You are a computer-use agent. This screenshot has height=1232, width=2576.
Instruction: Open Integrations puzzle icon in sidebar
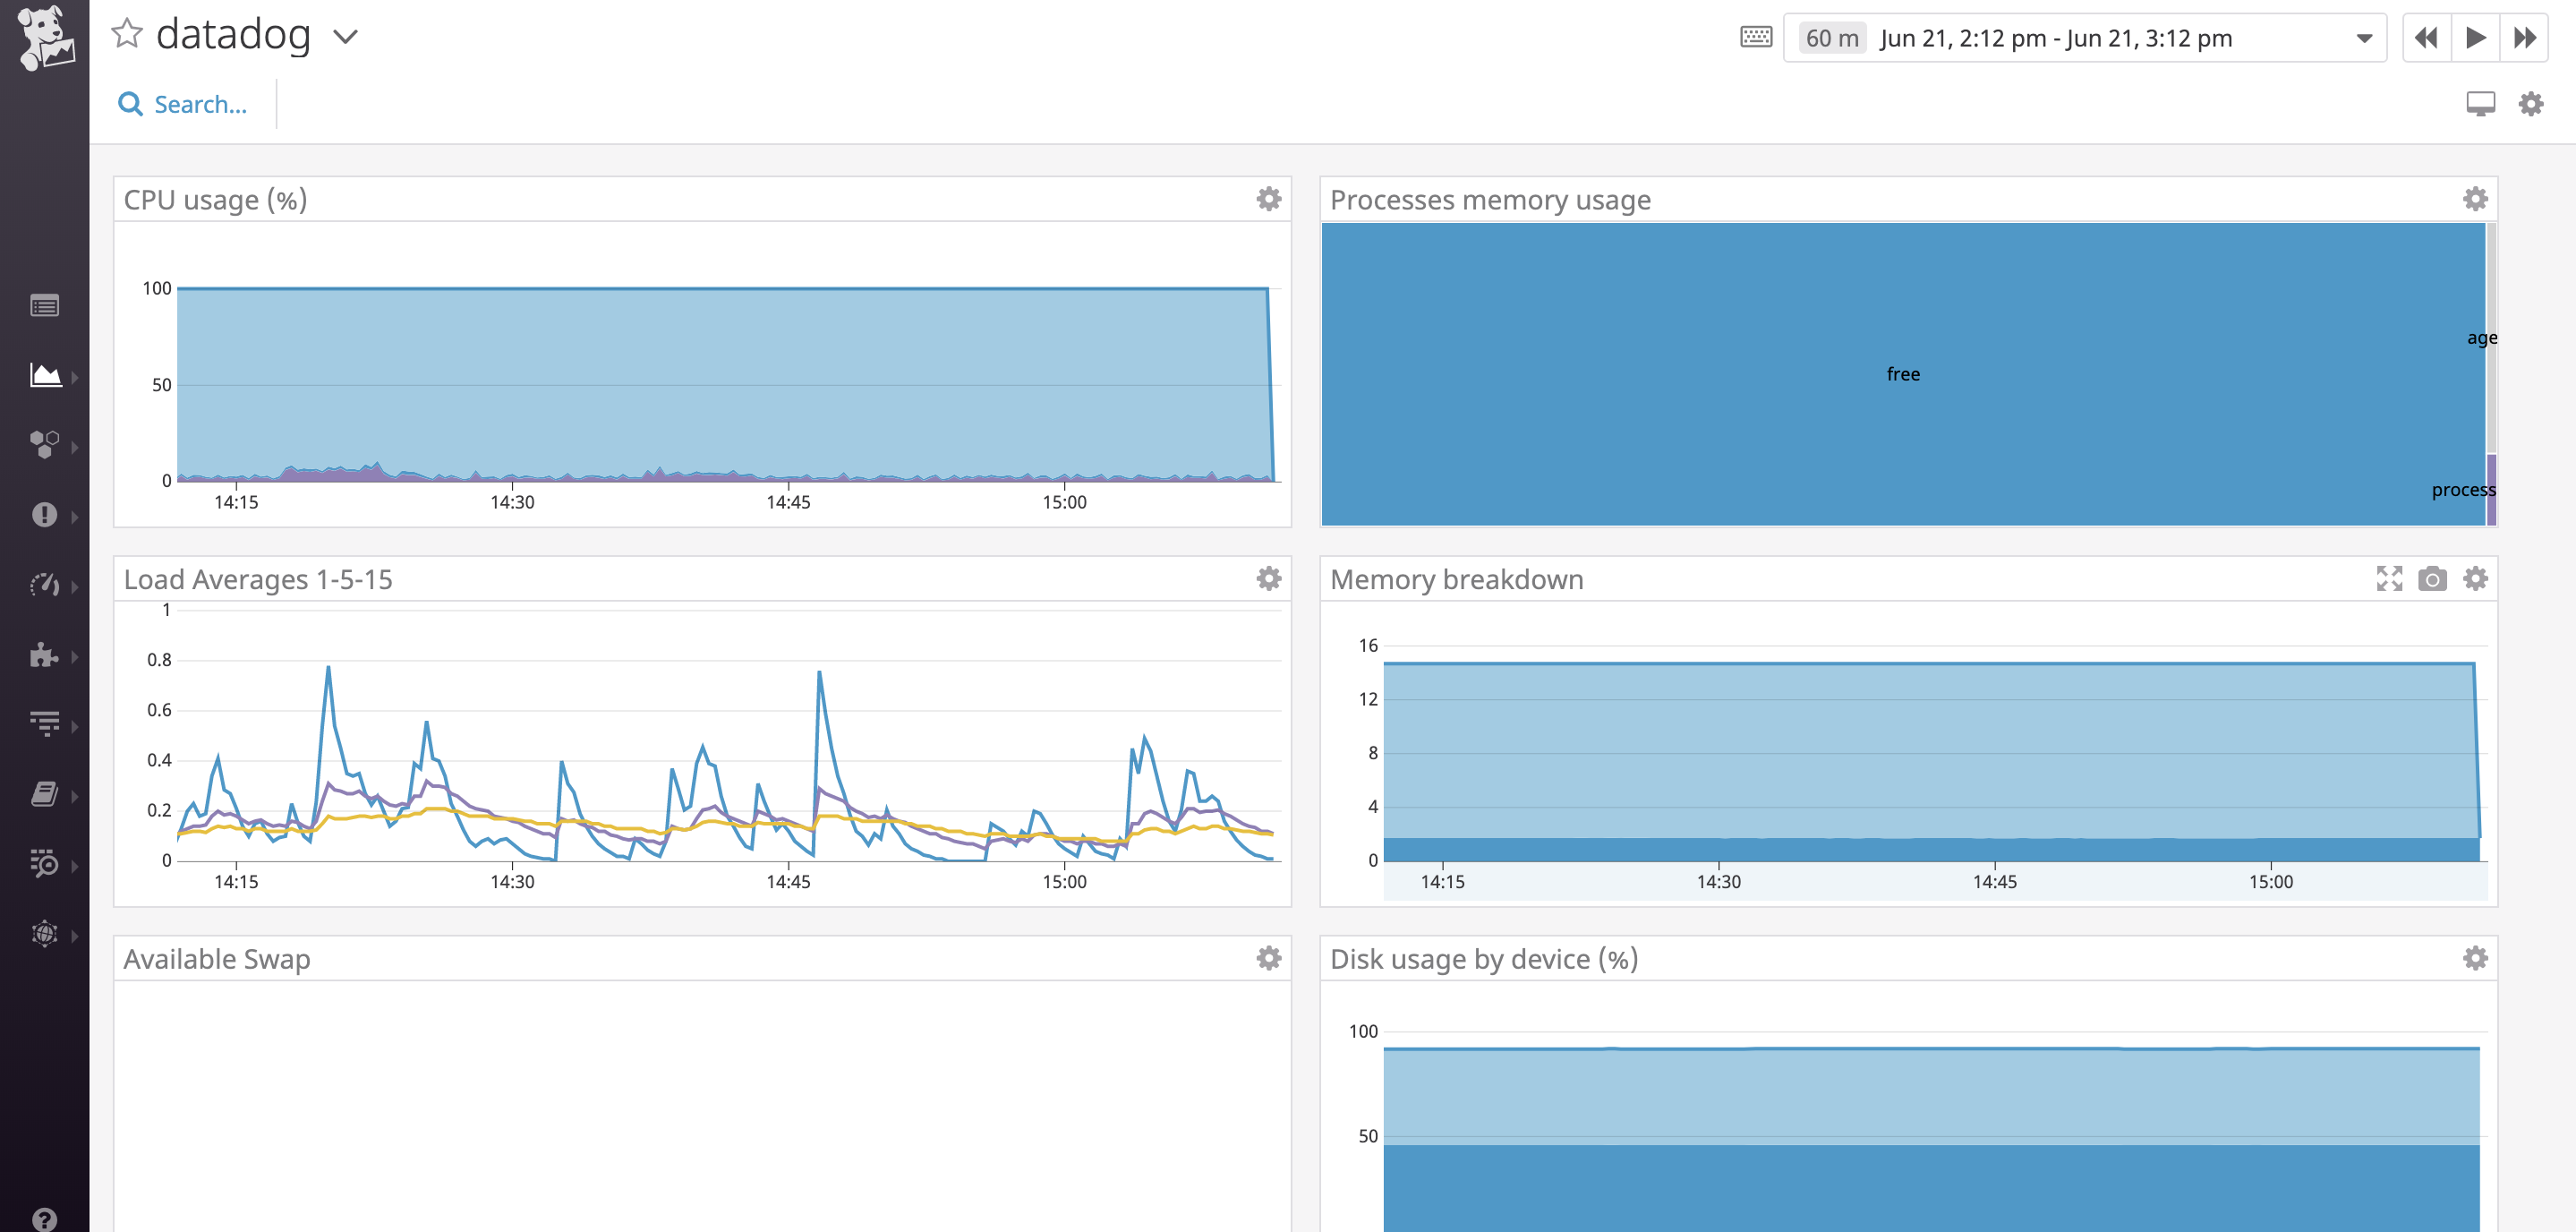tap(45, 654)
